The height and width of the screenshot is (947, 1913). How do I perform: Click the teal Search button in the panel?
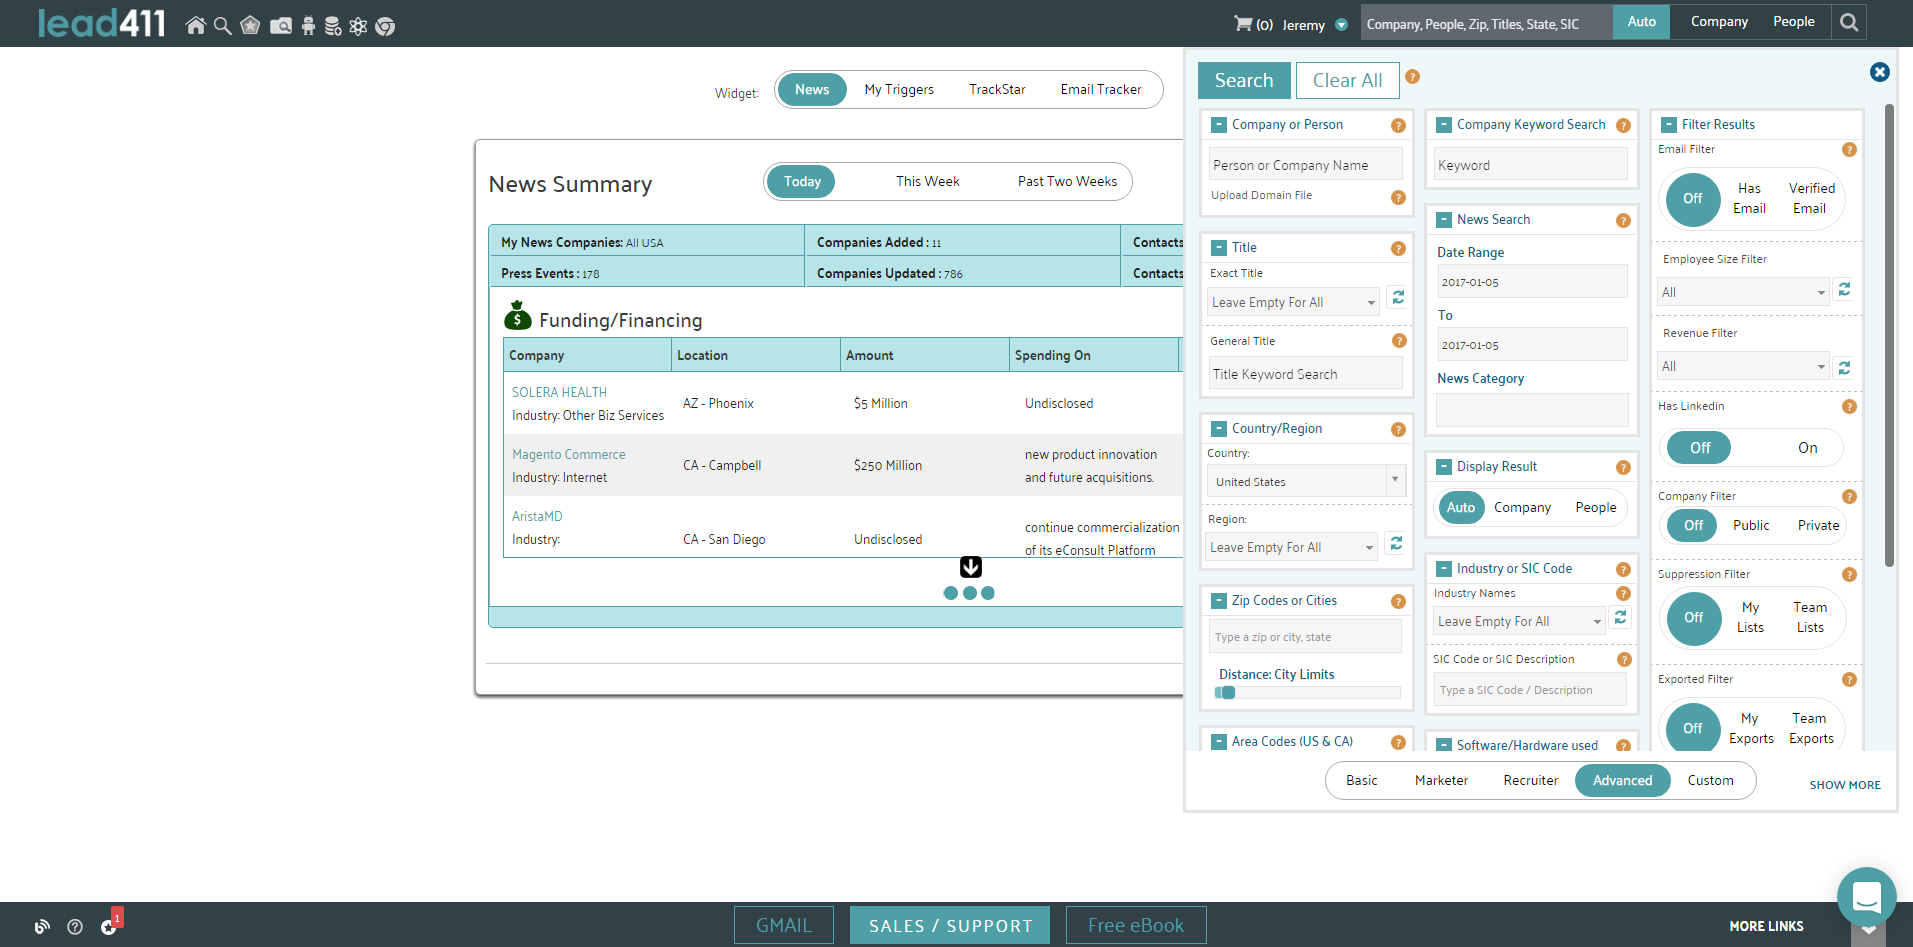click(x=1244, y=81)
